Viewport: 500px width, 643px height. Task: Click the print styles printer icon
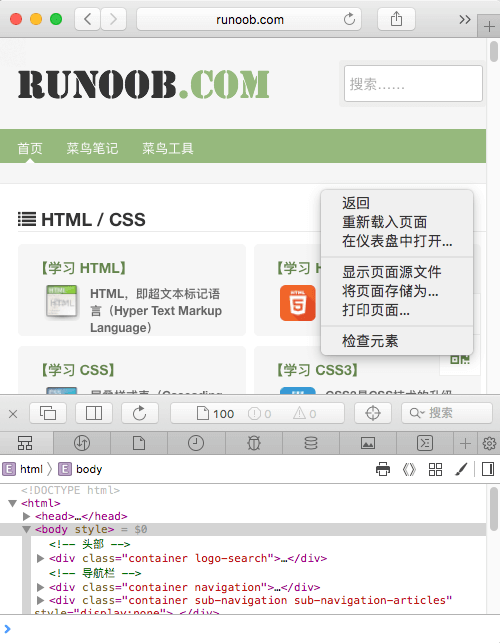pos(383,469)
